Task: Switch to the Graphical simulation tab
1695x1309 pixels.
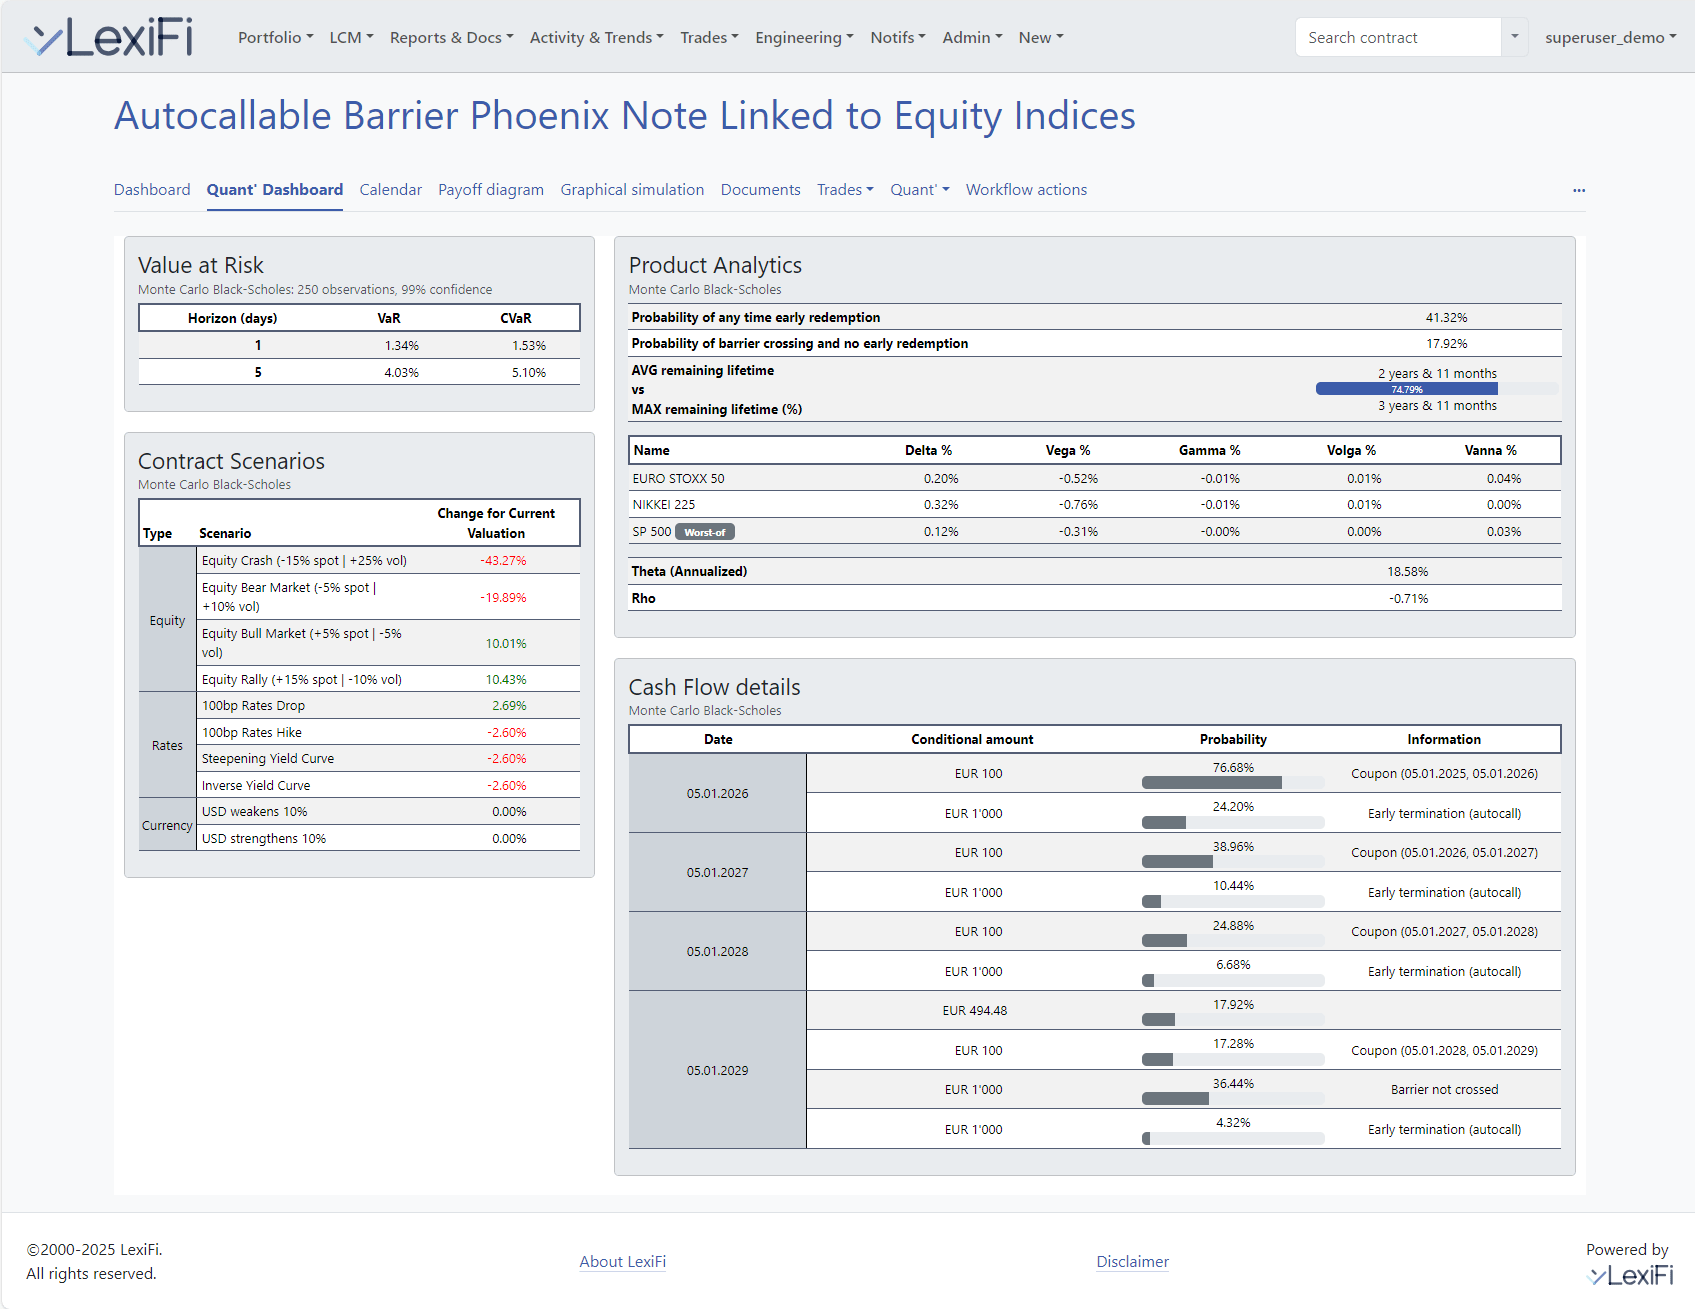Action: pos(632,189)
